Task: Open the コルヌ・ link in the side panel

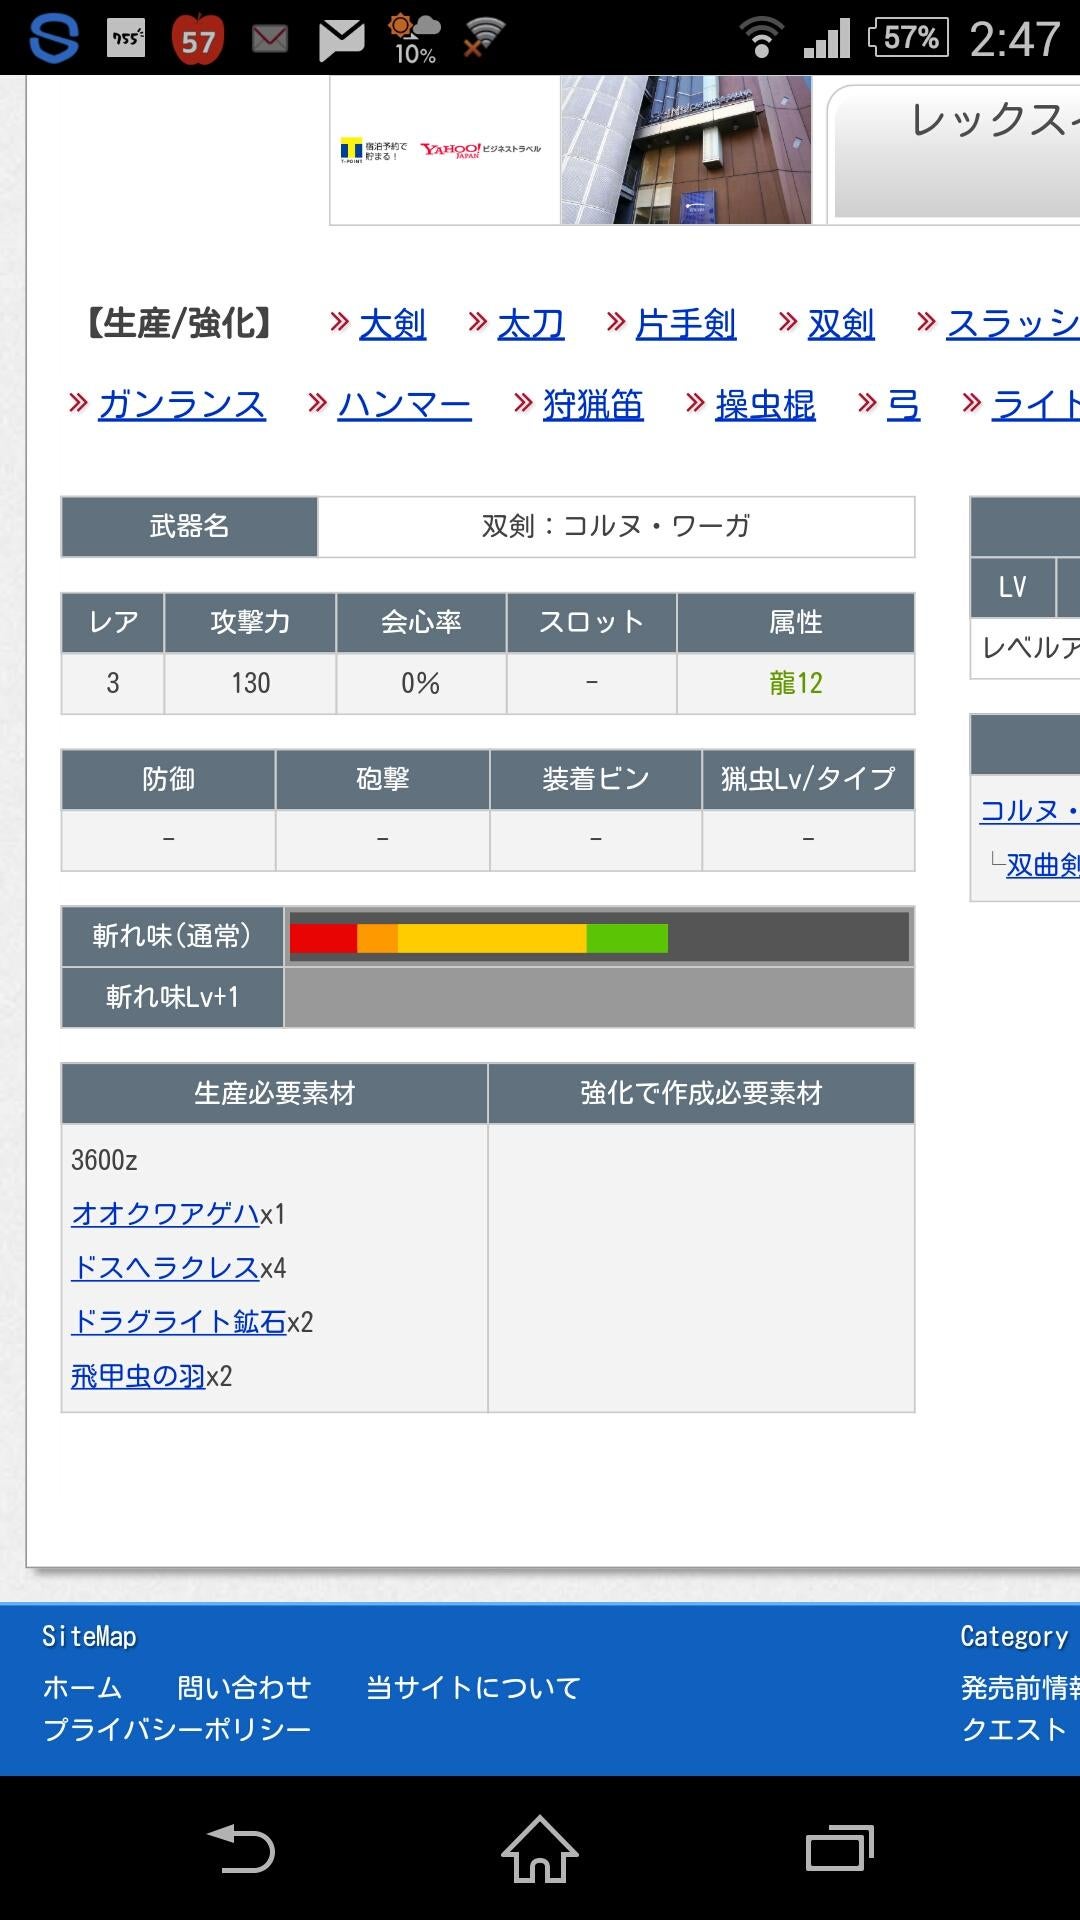Action: [x=1030, y=810]
